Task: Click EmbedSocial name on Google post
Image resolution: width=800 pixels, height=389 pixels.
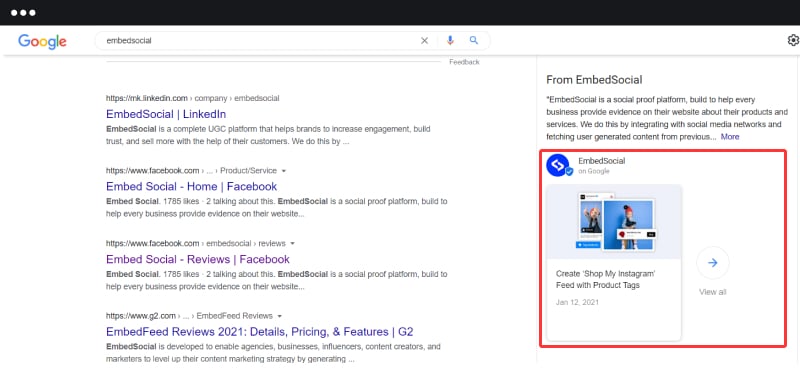Action: pyautogui.click(x=602, y=161)
